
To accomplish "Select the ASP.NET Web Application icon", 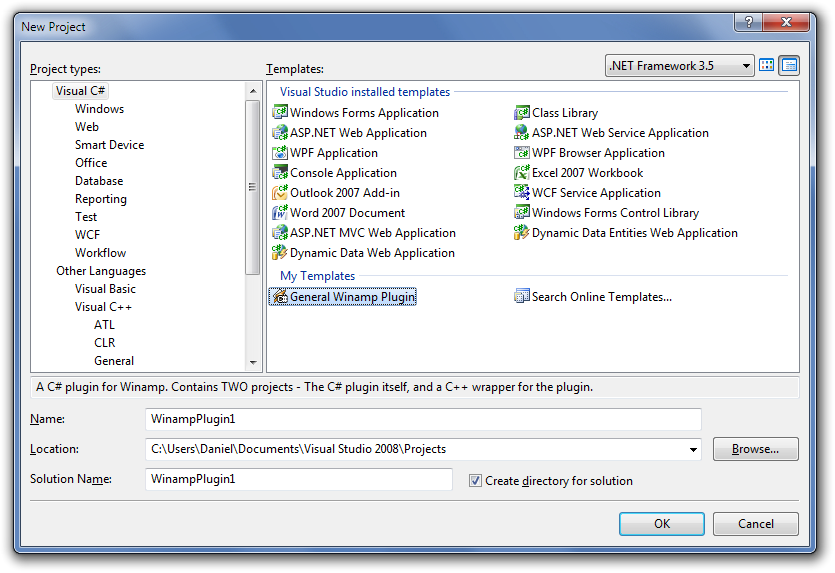I will [x=280, y=133].
